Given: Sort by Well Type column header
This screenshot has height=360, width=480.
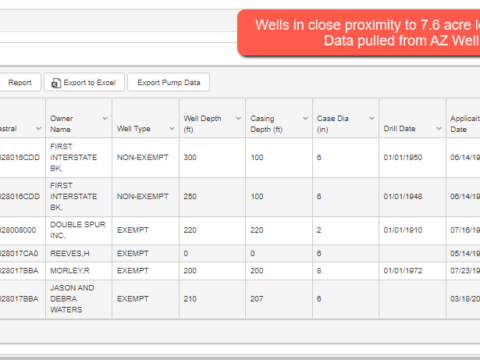Looking at the screenshot, I should tap(134, 129).
